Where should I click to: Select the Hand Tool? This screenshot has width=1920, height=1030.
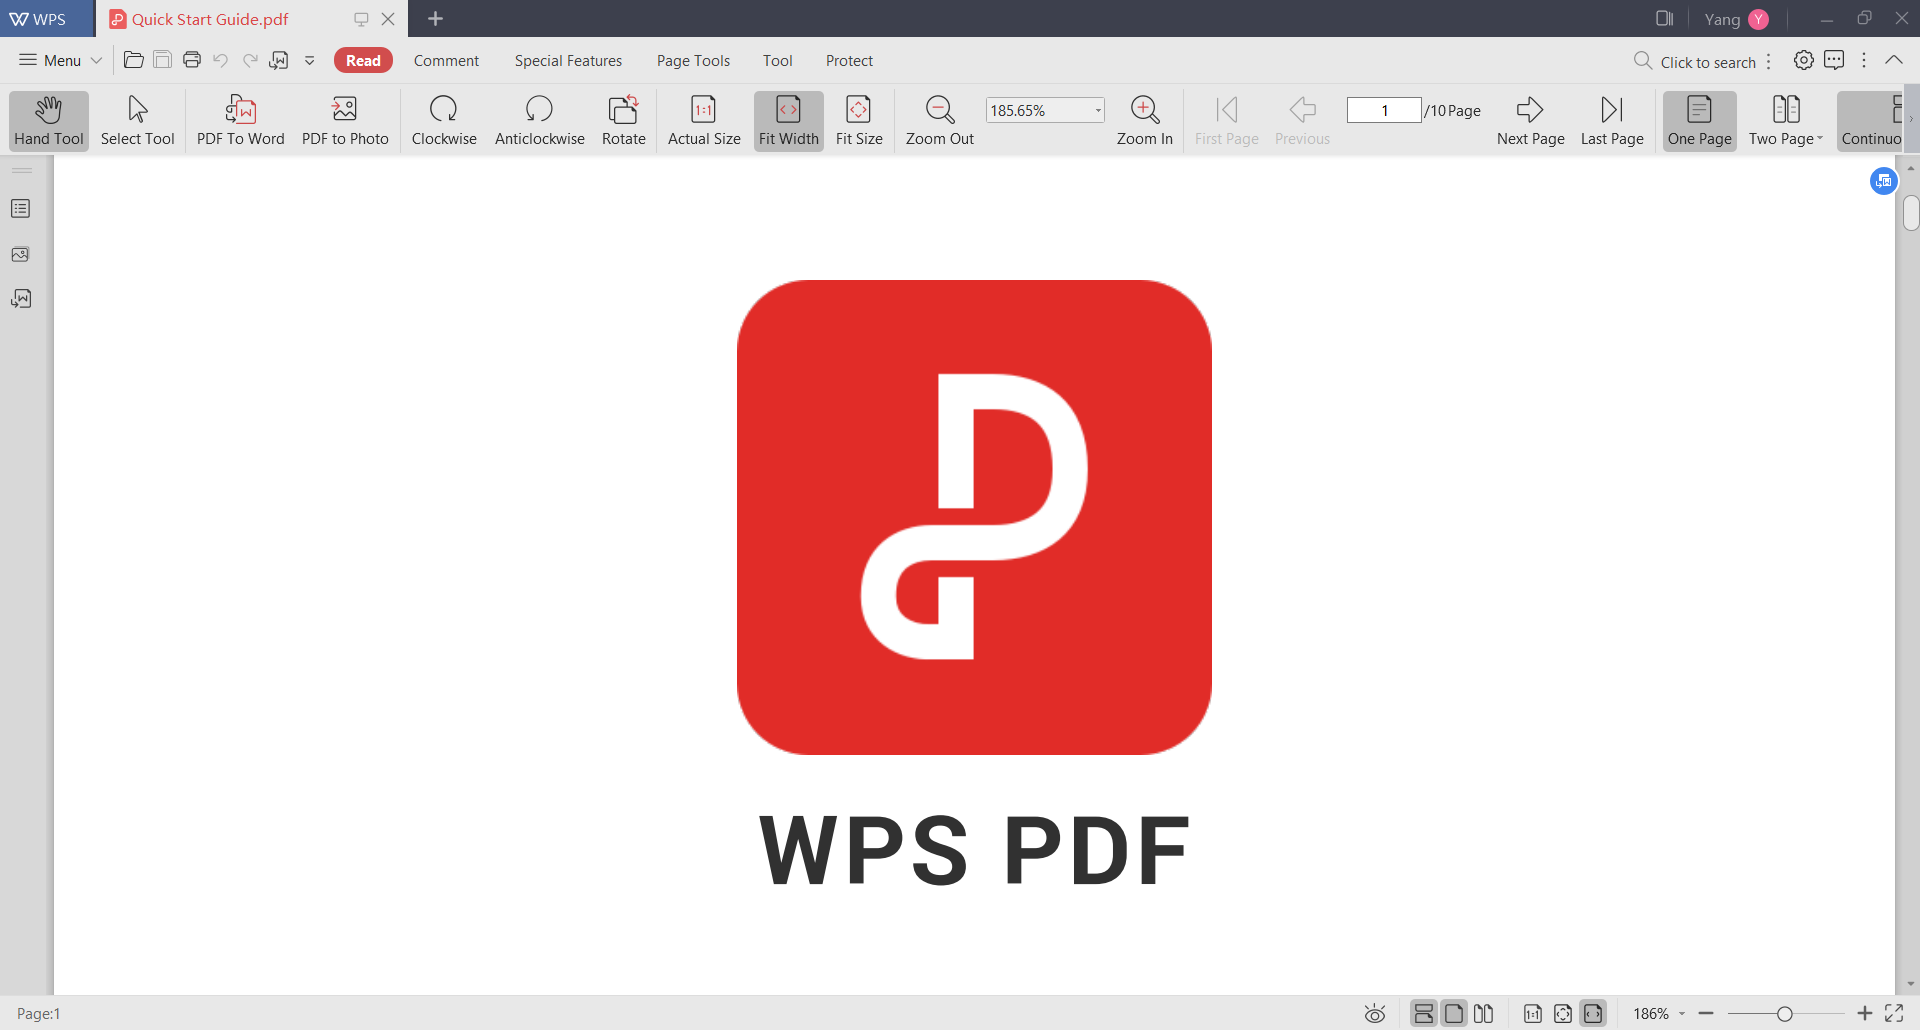48,120
